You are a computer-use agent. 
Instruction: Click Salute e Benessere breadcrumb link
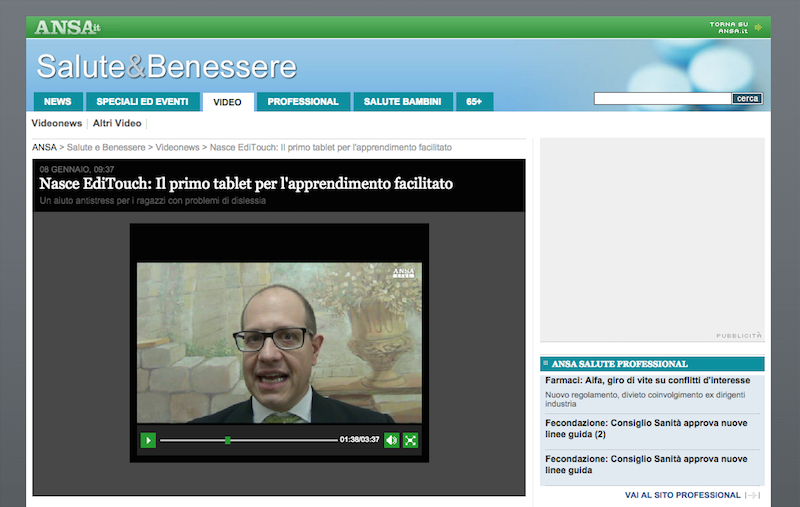(106, 147)
